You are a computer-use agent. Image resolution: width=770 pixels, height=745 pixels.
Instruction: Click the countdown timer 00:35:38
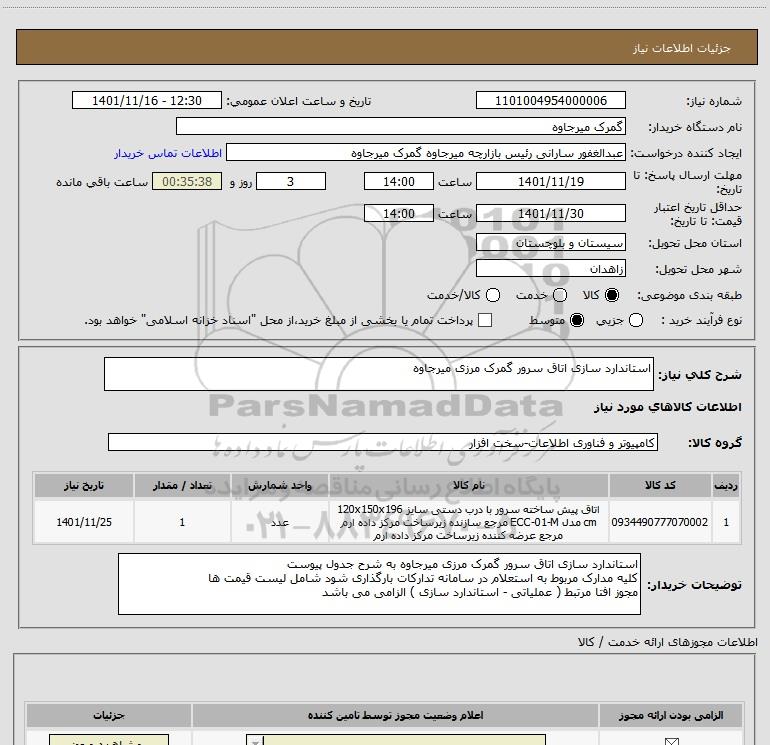point(187,182)
